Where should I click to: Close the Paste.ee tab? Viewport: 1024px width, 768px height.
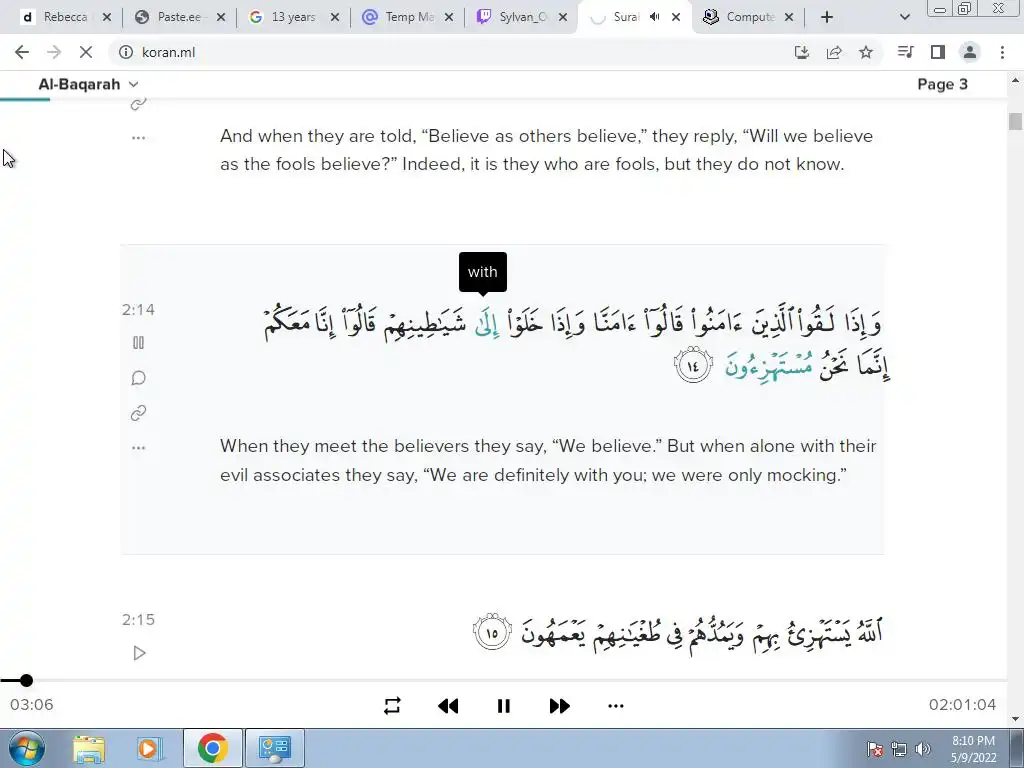pyautogui.click(x=221, y=17)
